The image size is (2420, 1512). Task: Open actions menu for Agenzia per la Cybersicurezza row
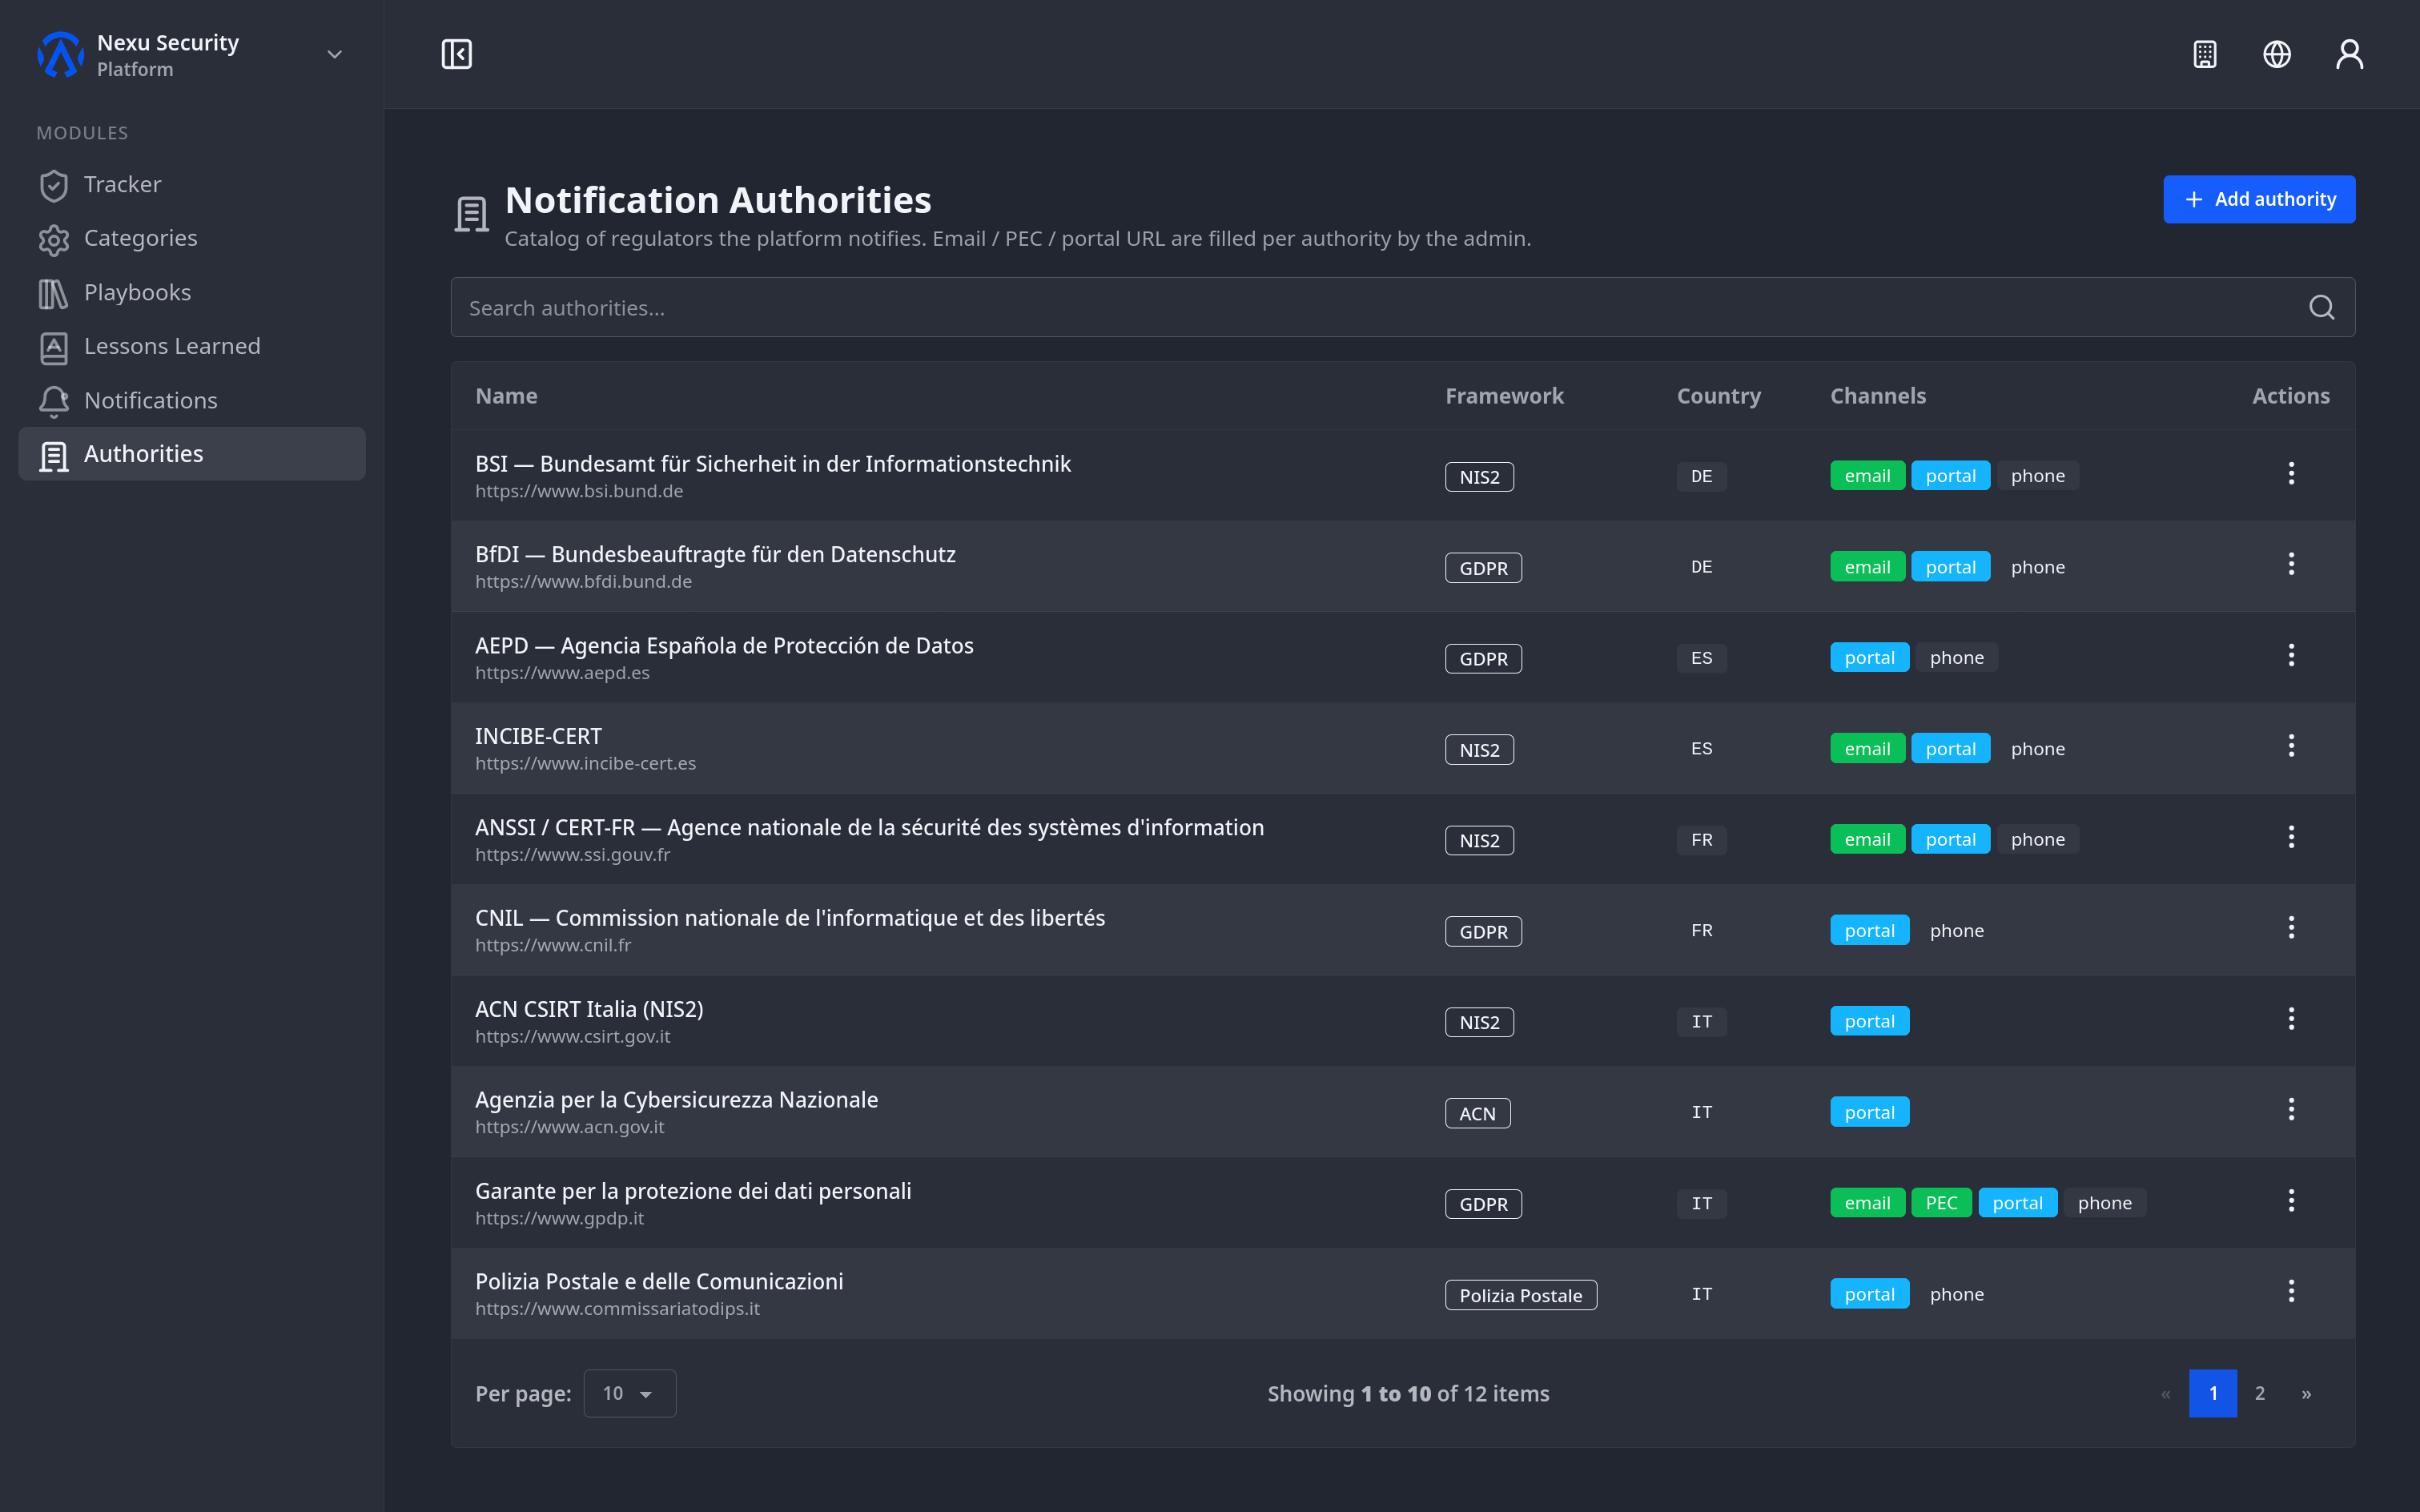point(2291,1110)
